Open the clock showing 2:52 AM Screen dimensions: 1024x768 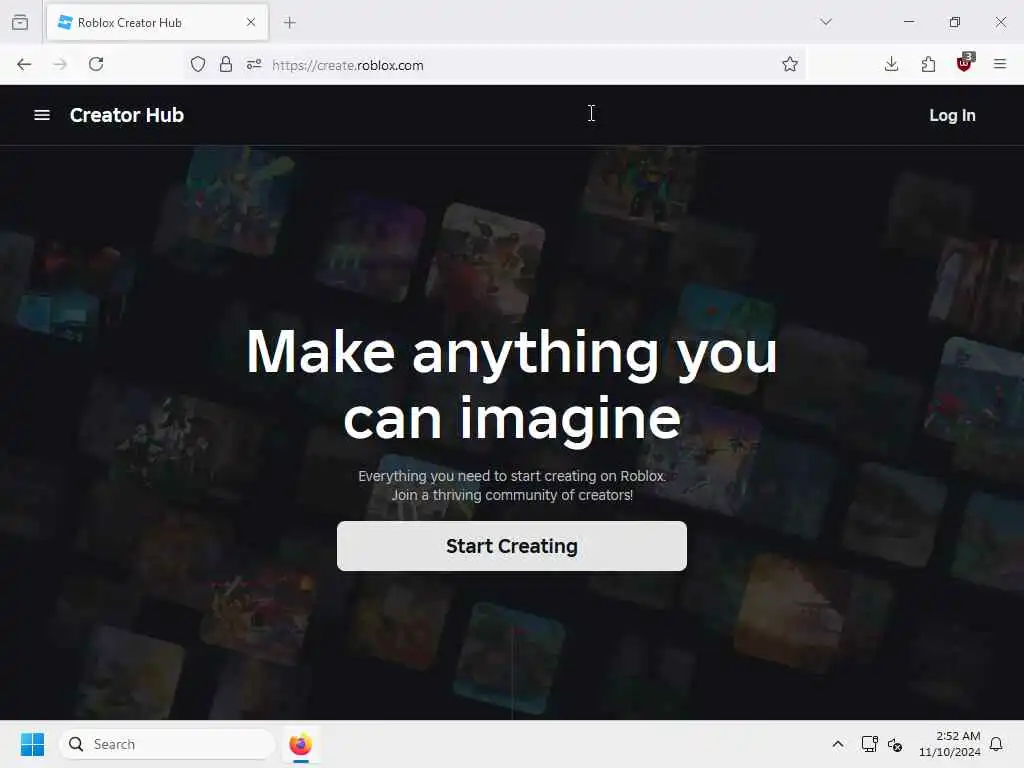[x=950, y=744]
